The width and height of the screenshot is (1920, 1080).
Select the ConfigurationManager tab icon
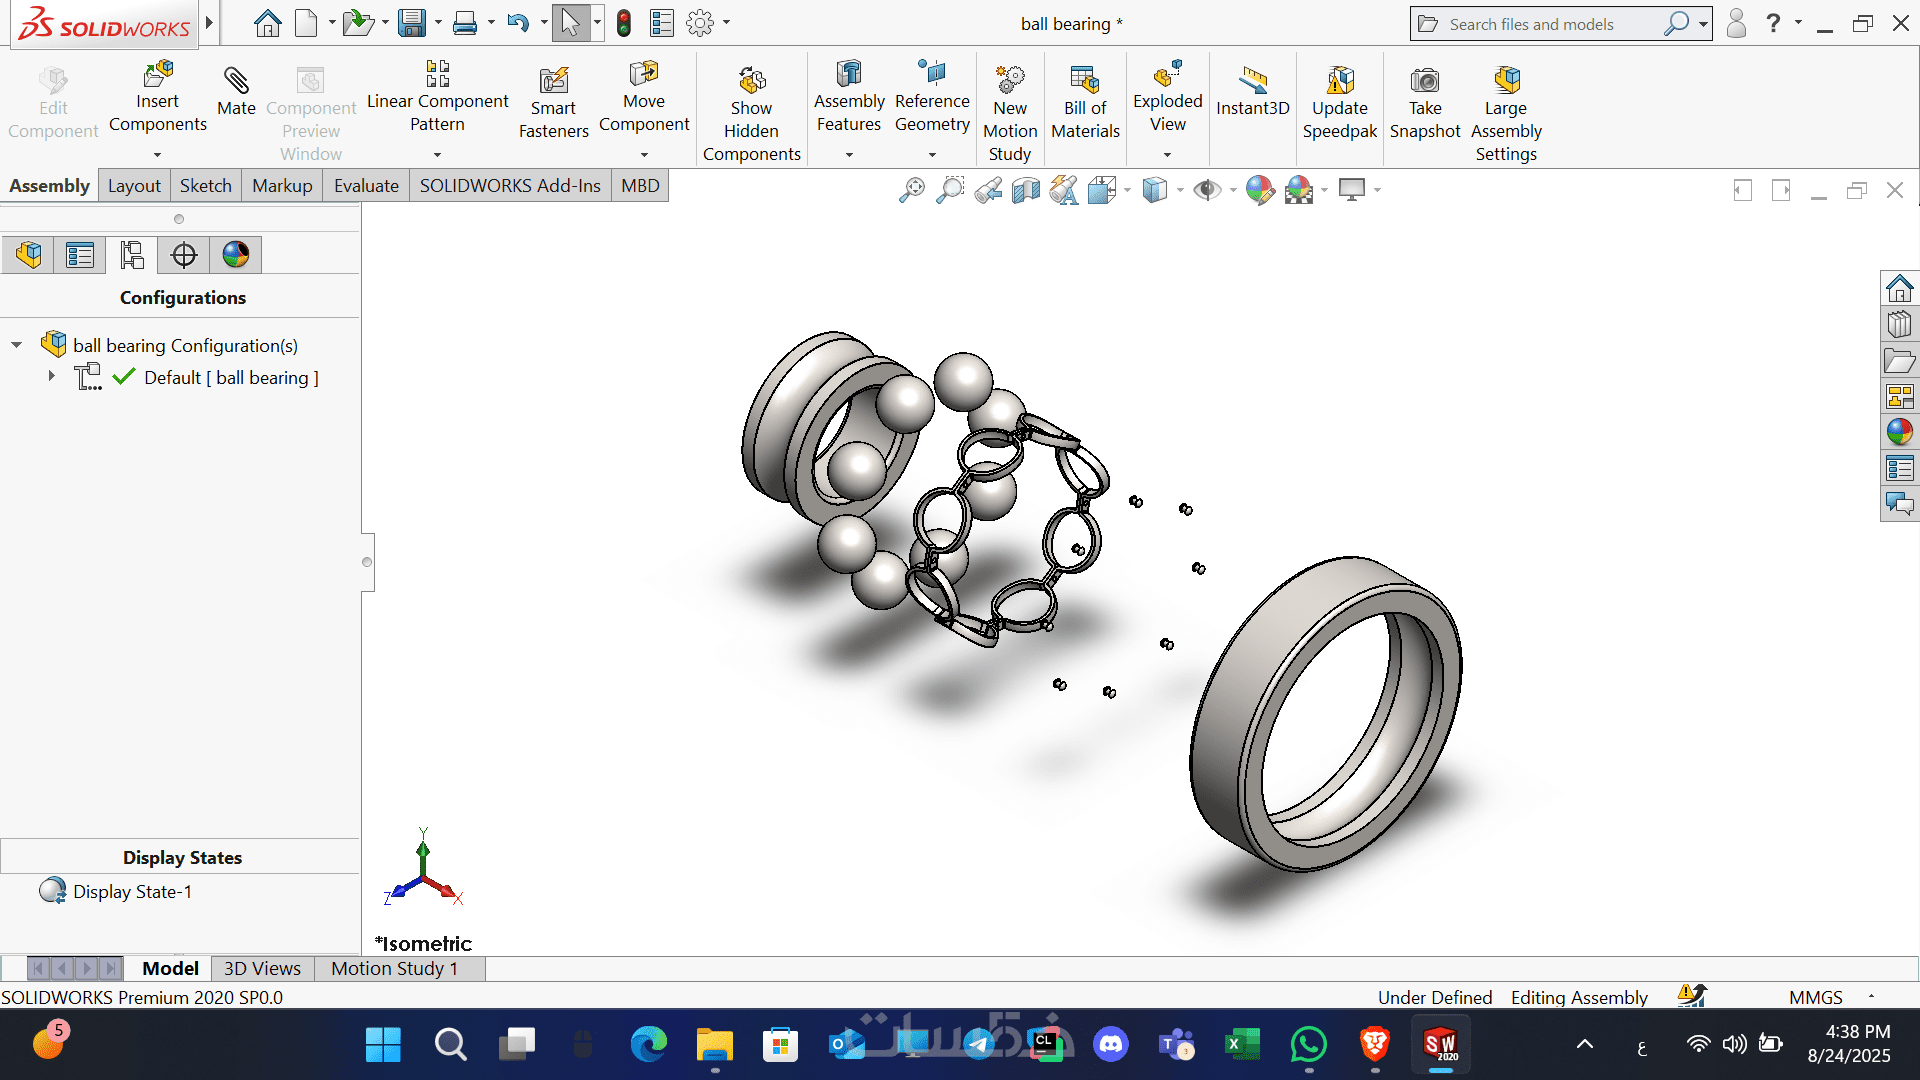[132, 255]
